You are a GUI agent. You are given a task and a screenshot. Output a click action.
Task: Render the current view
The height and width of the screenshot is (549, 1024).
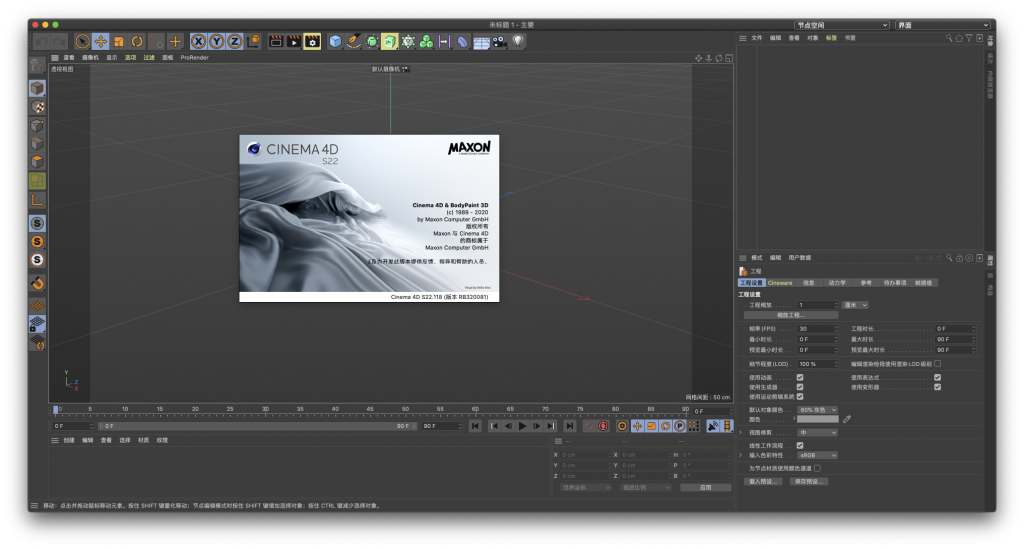pyautogui.click(x=276, y=42)
